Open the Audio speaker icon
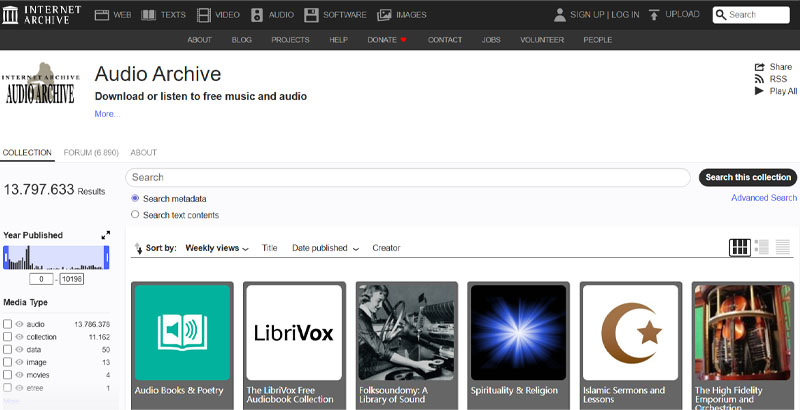The height and width of the screenshot is (410, 800). [257, 15]
